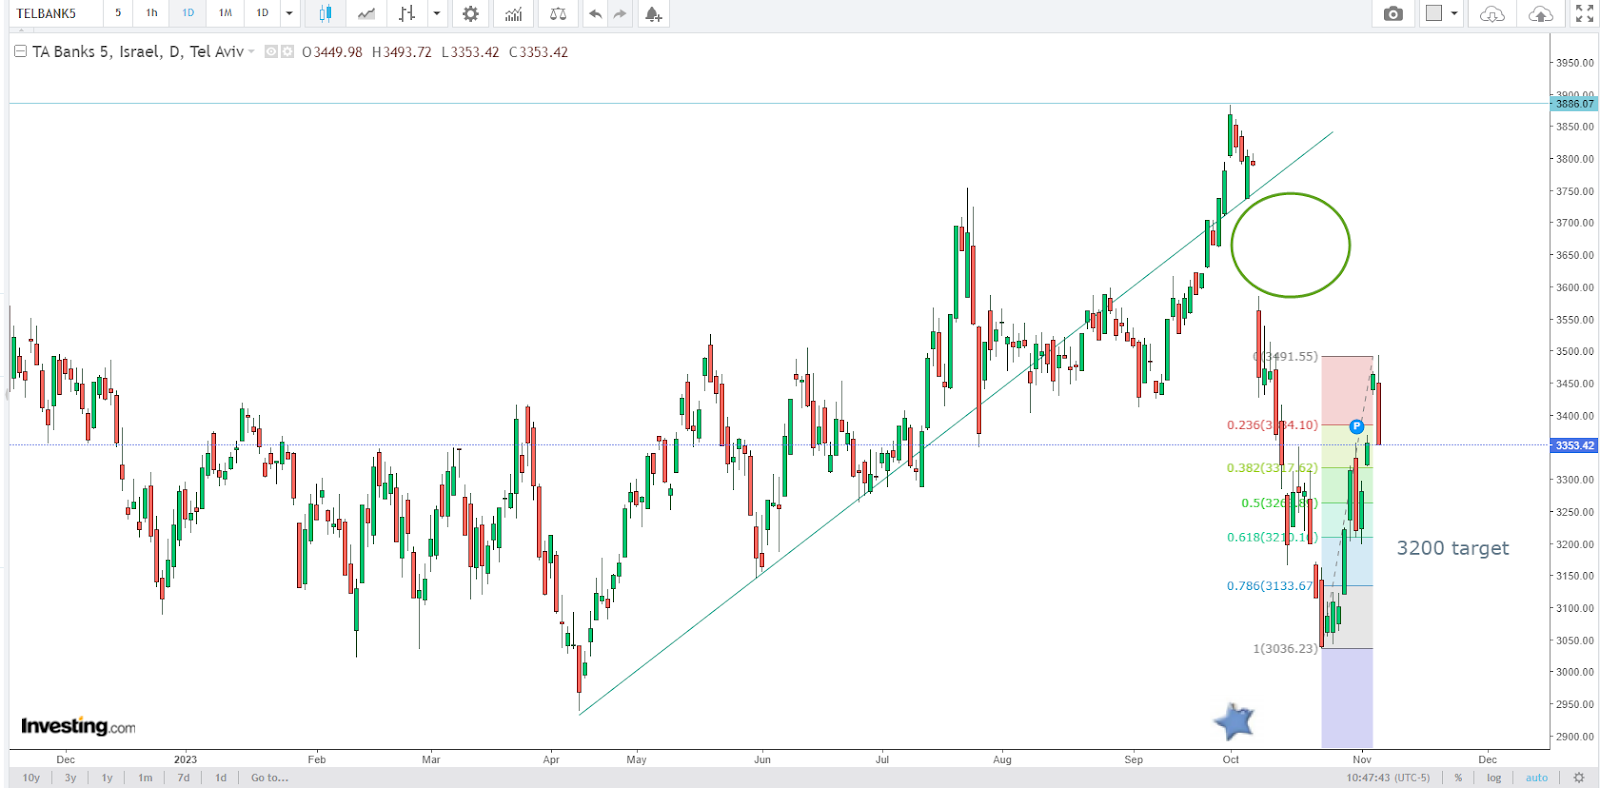Select the Fibonacci 1(3036.23) level label

pyautogui.click(x=1285, y=648)
